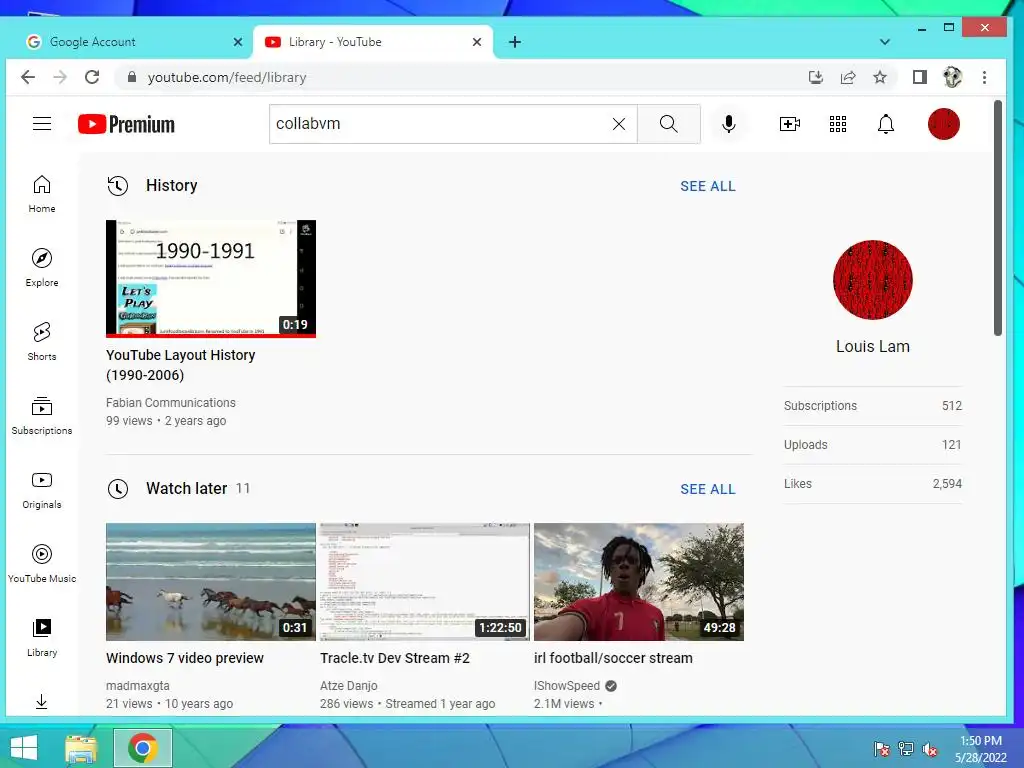Image resolution: width=1024 pixels, height=768 pixels.
Task: Play the Windows 7 video preview thumbnail
Action: coord(211,582)
